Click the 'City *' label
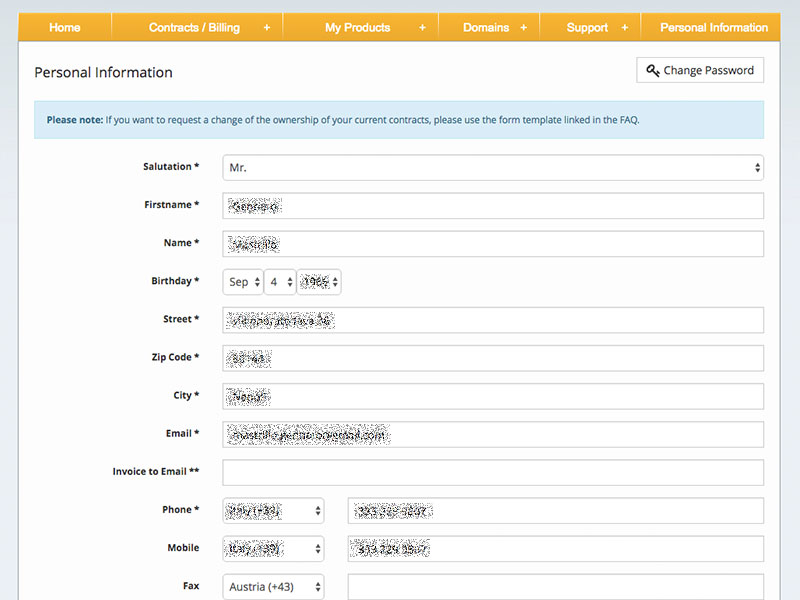The width and height of the screenshot is (800, 600). click(x=186, y=395)
